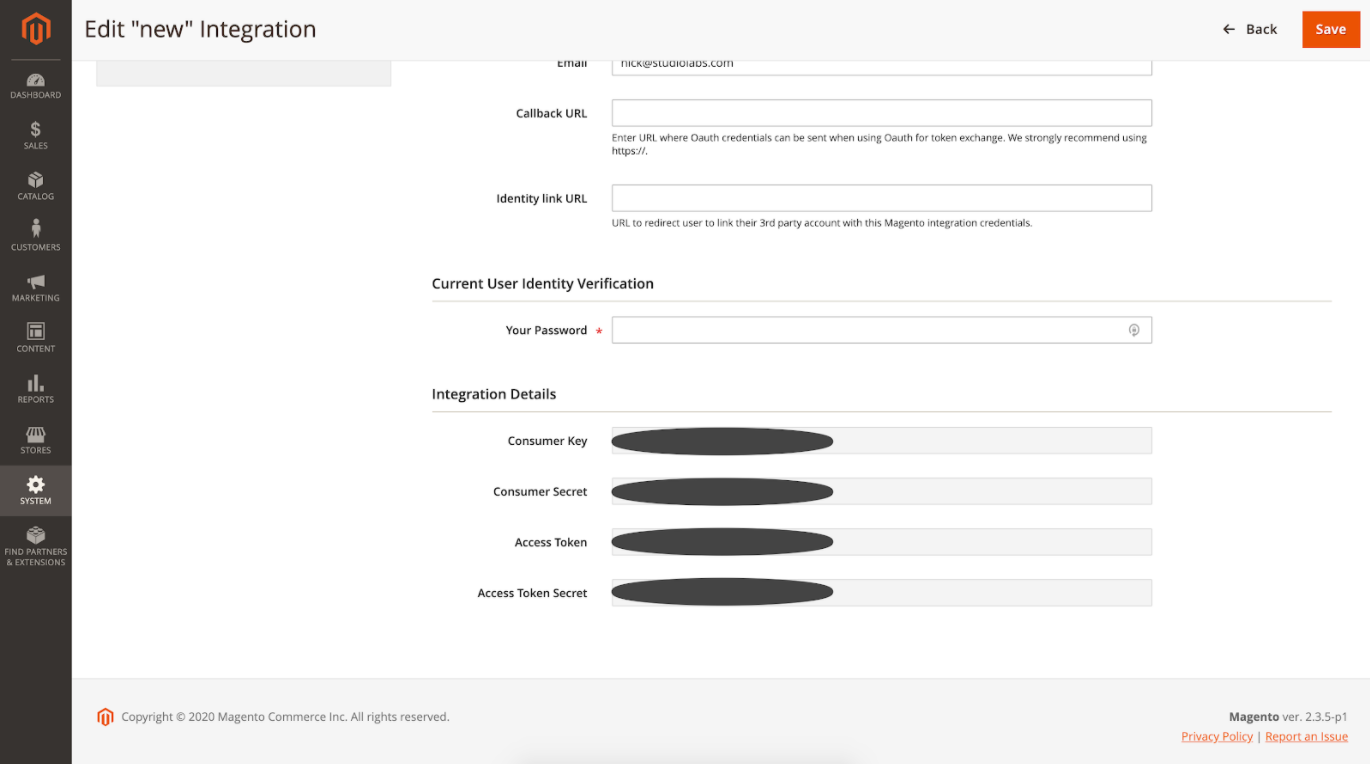Focus the Callback URL field
The width and height of the screenshot is (1370, 764).
point(882,113)
